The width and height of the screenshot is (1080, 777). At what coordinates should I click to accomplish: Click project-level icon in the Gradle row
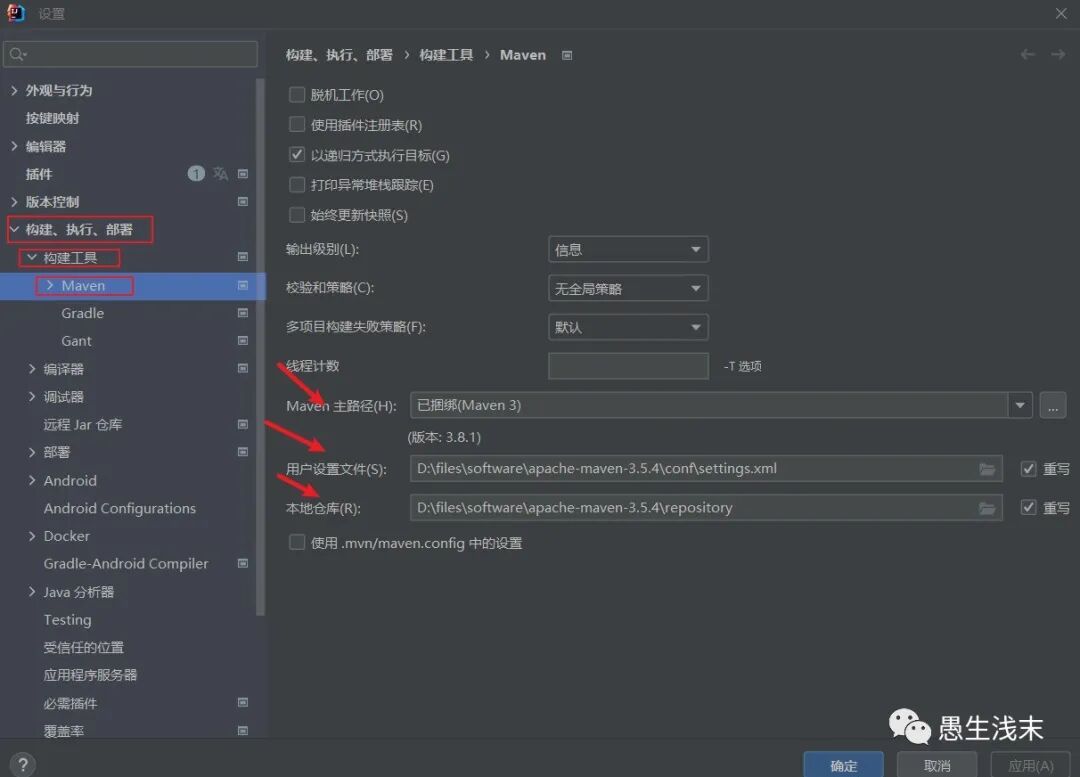coord(242,313)
